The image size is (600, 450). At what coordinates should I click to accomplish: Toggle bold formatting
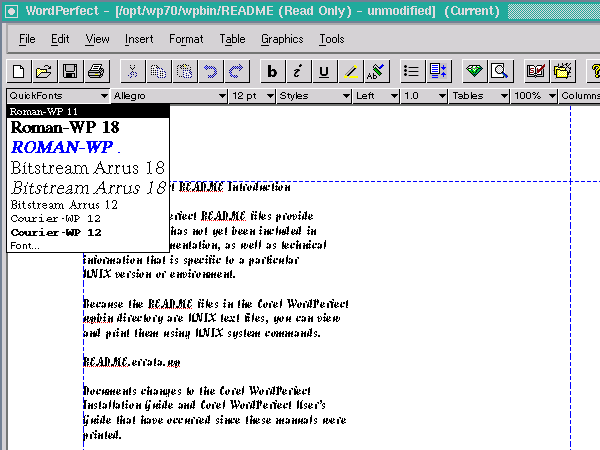tap(272, 71)
